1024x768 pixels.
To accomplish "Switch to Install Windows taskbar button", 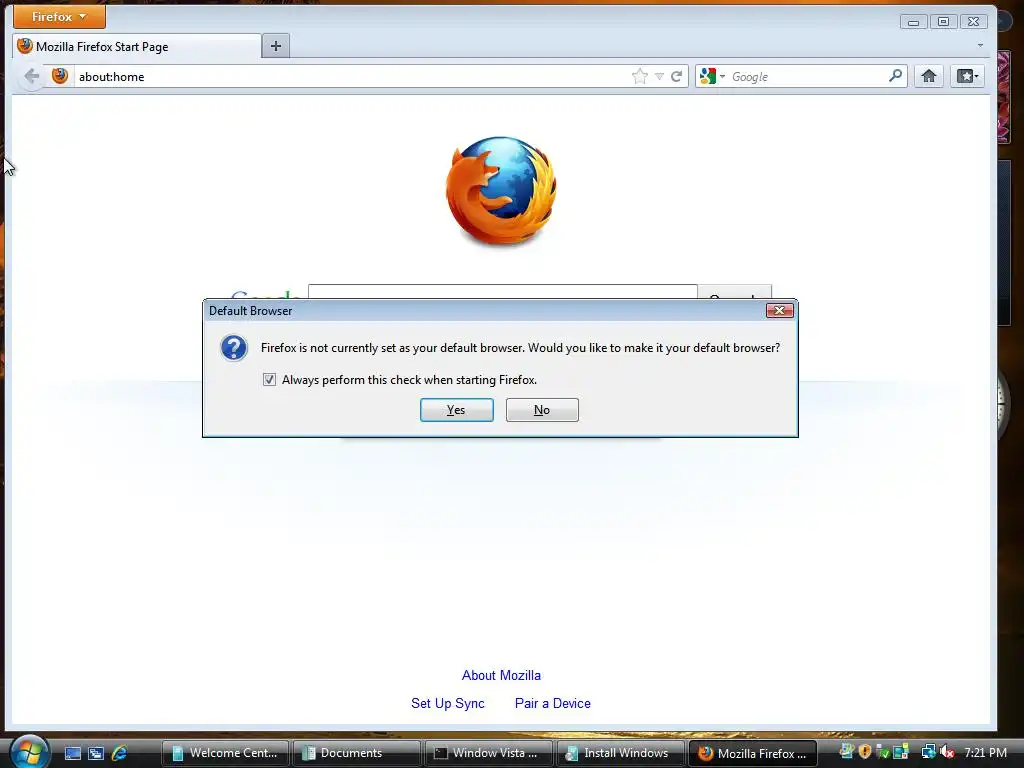I will (x=620, y=753).
